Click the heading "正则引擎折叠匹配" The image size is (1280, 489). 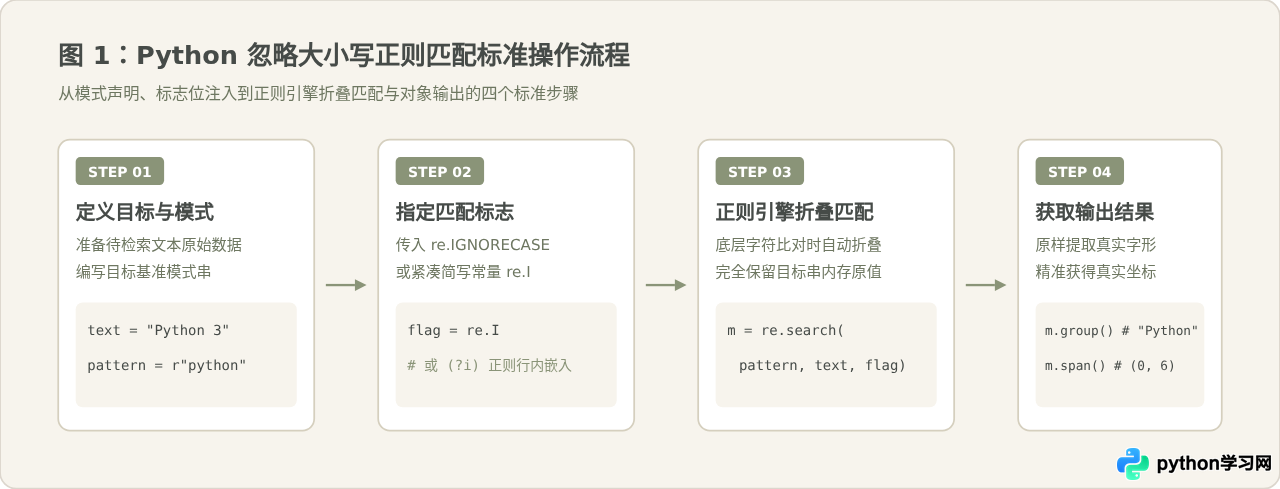795,213
